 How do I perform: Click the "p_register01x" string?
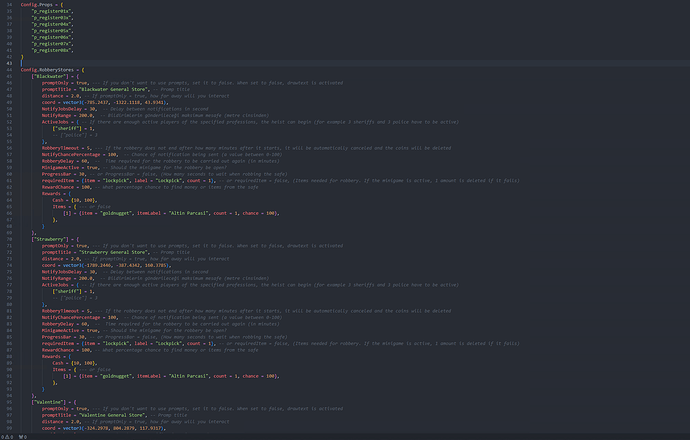51,11
